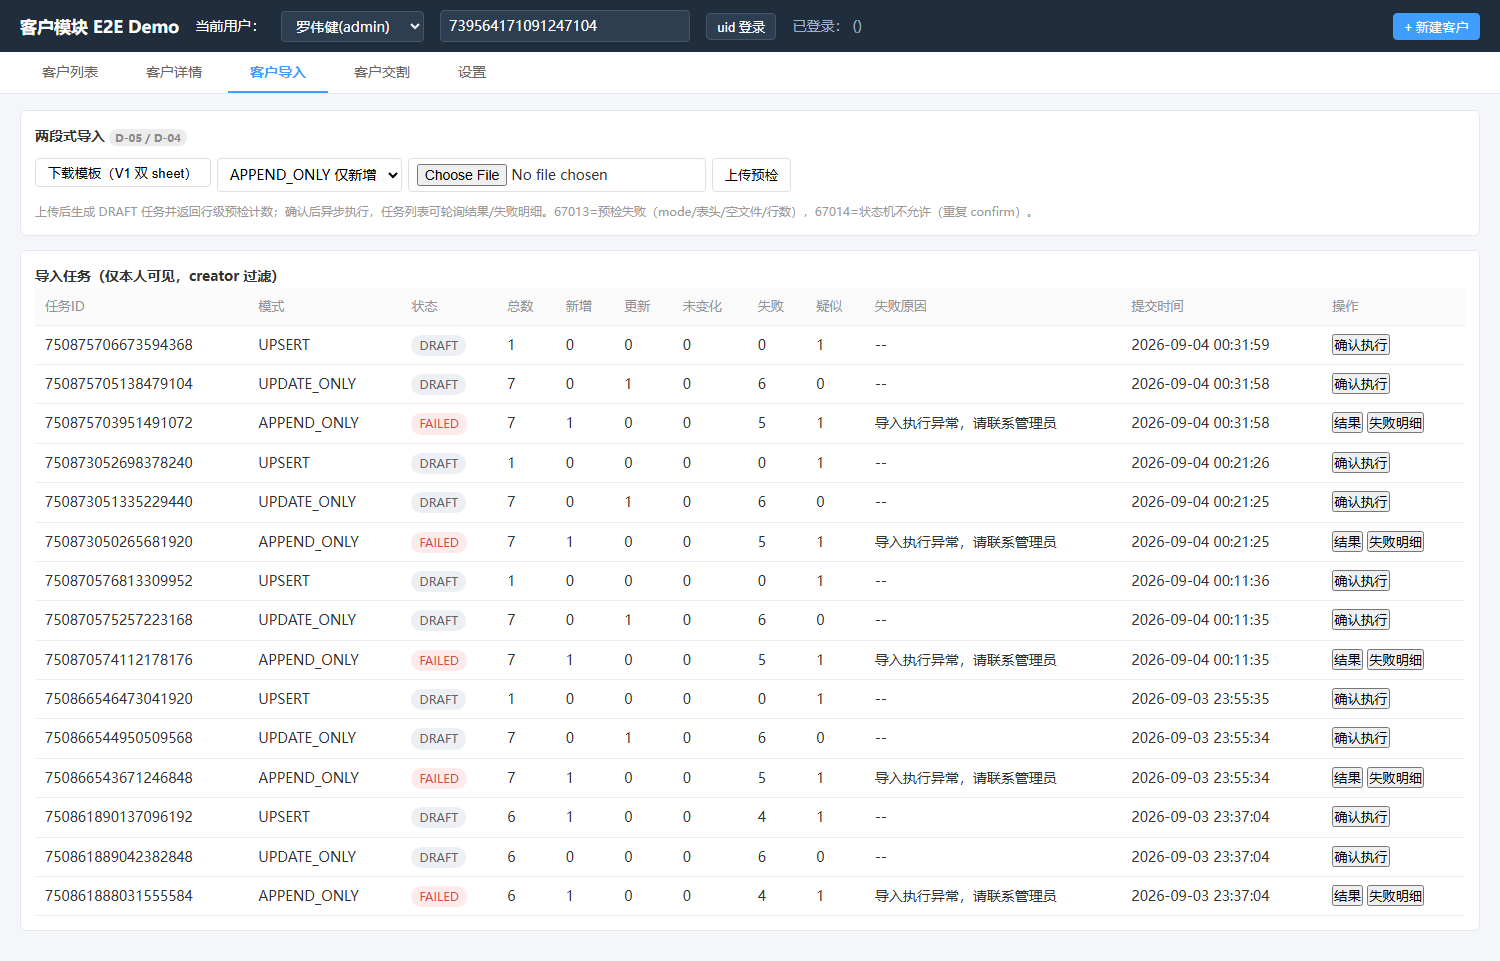The image size is (1500, 961).
Task: Switch to the 客户列表 tab
Action: [x=70, y=72]
